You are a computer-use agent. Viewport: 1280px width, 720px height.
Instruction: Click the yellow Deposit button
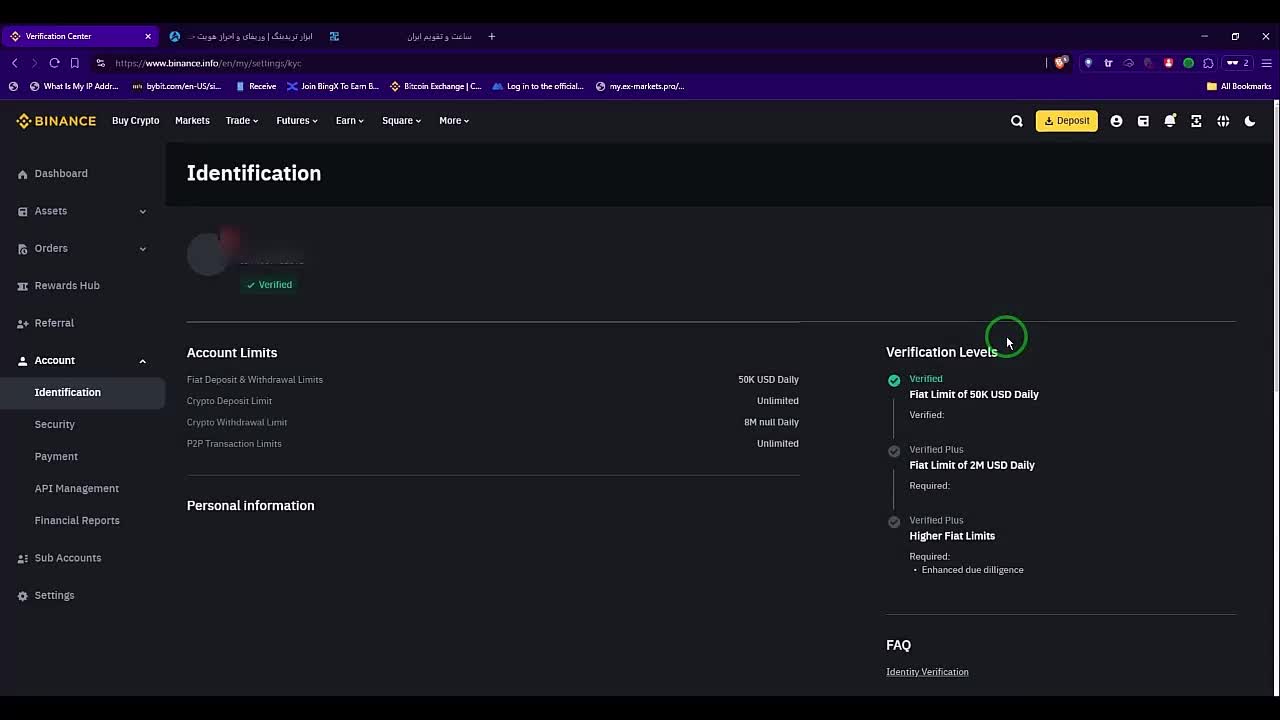point(1067,121)
